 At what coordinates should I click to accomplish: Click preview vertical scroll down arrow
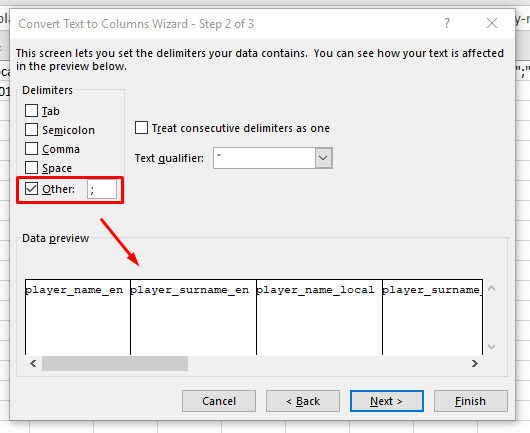click(x=491, y=347)
